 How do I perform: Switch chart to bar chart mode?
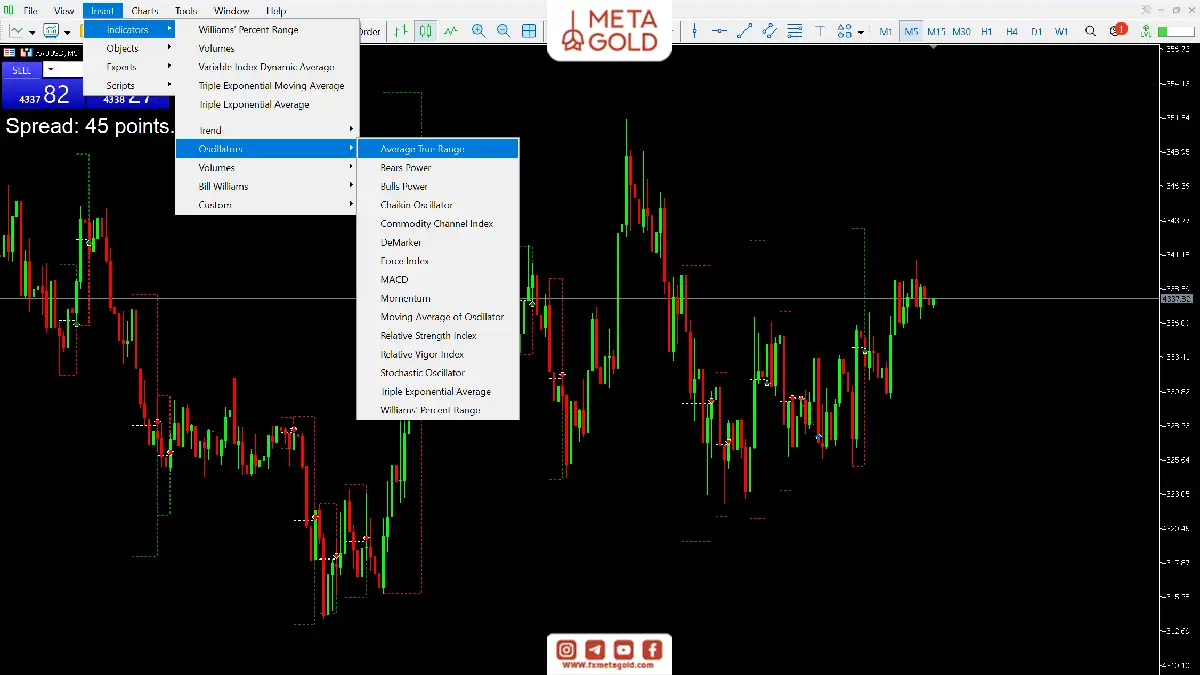pyautogui.click(x=401, y=31)
